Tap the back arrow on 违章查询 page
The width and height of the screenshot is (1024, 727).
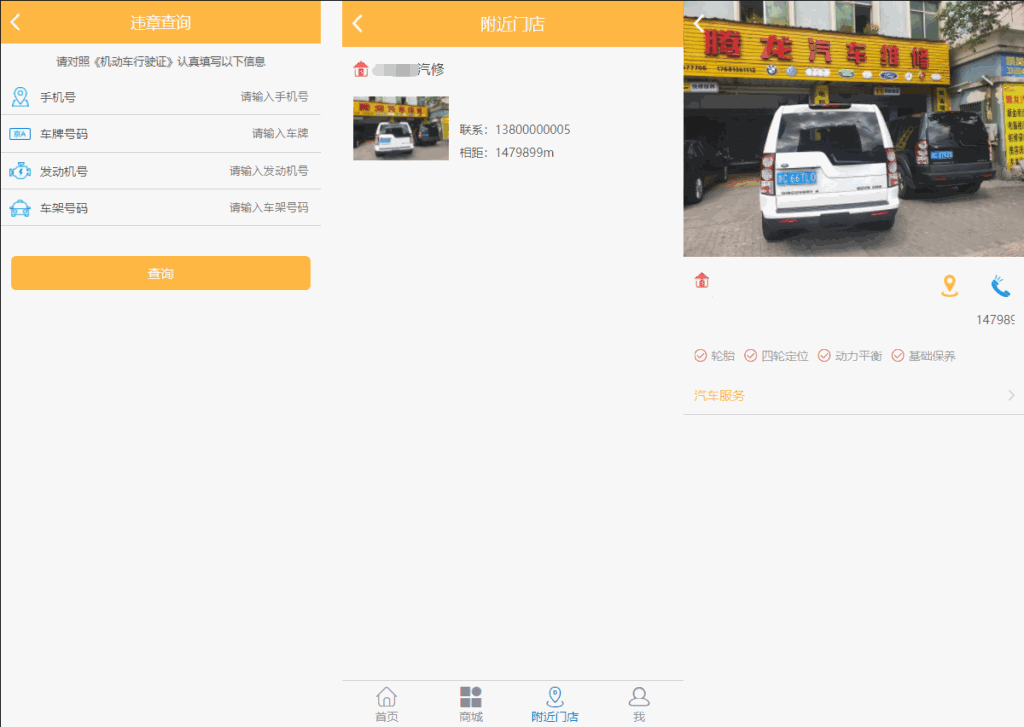pyautogui.click(x=16, y=22)
